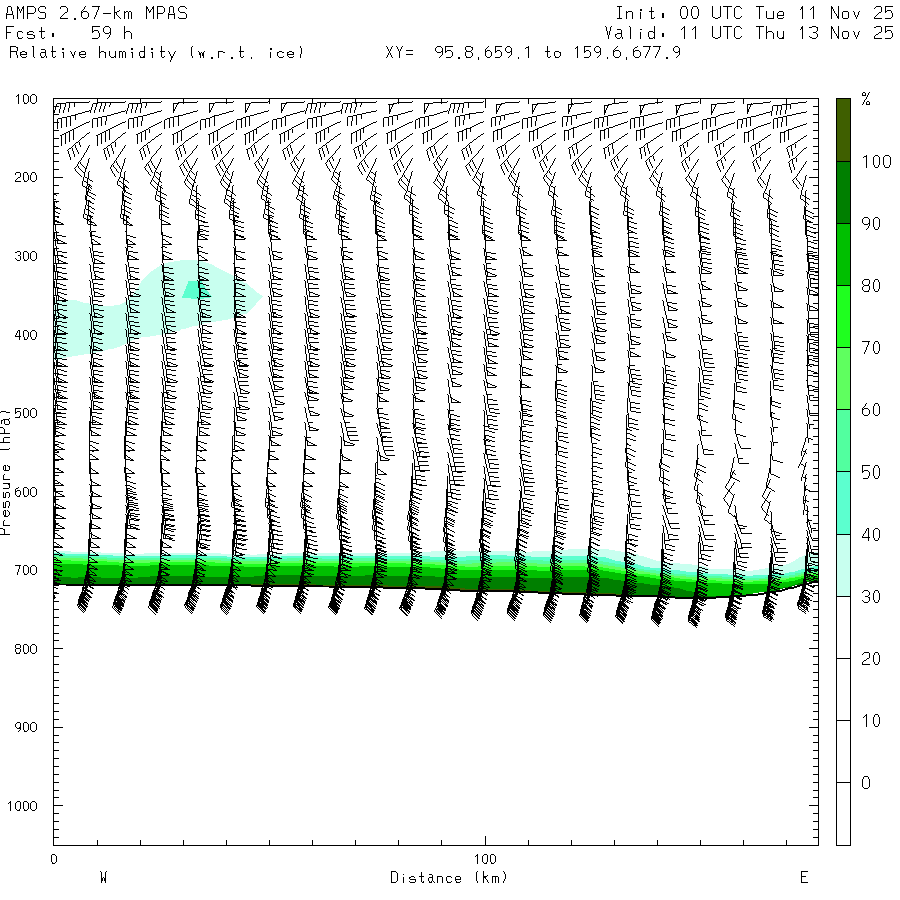The image size is (900, 900).
Task: Click the 1000 hPa pressure axis label
Action: pos(22,806)
